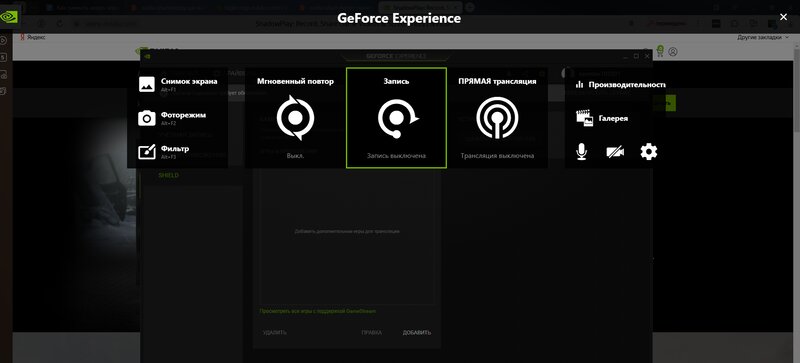The width and height of the screenshot is (800, 363).
Task: Open the Яндекс bookmark in browser
Action: tap(33, 37)
